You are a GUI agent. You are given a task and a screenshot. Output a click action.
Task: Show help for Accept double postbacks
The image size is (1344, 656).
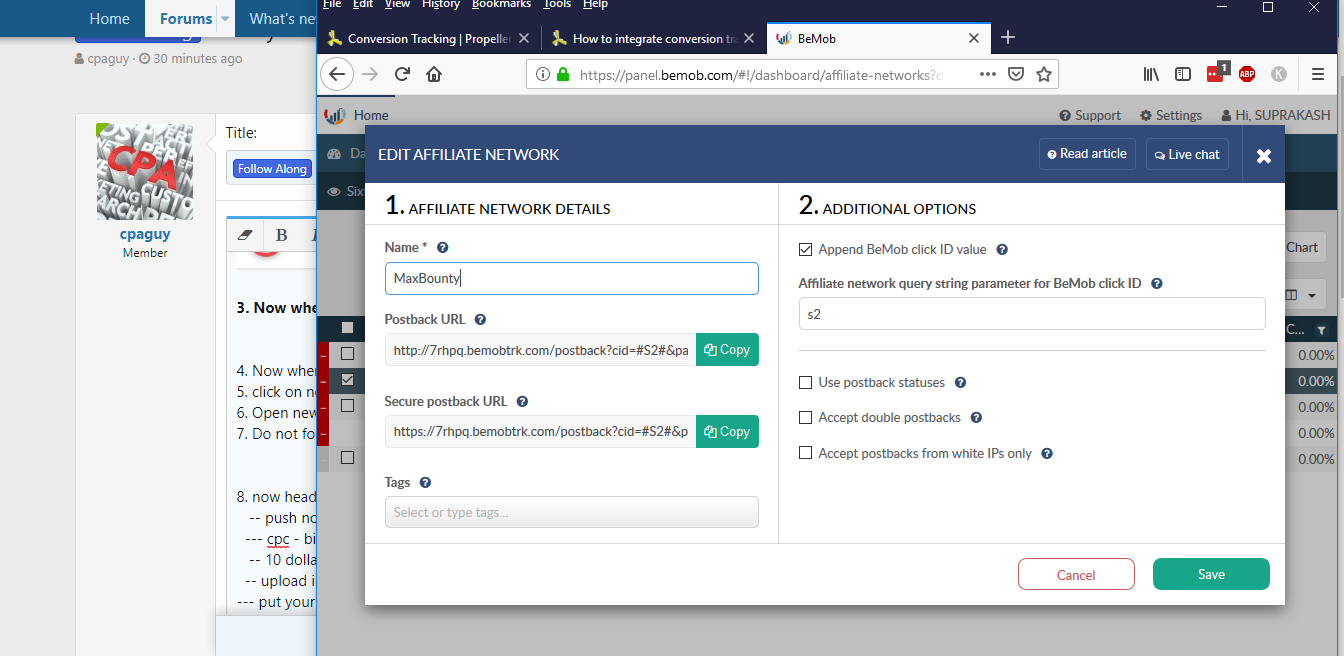point(977,418)
